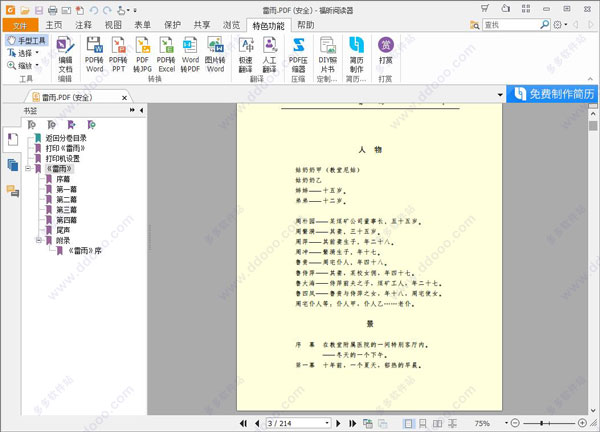This screenshot has height=432, width=600.
Task: Open the 图片转Word image converter
Action: pos(215,55)
